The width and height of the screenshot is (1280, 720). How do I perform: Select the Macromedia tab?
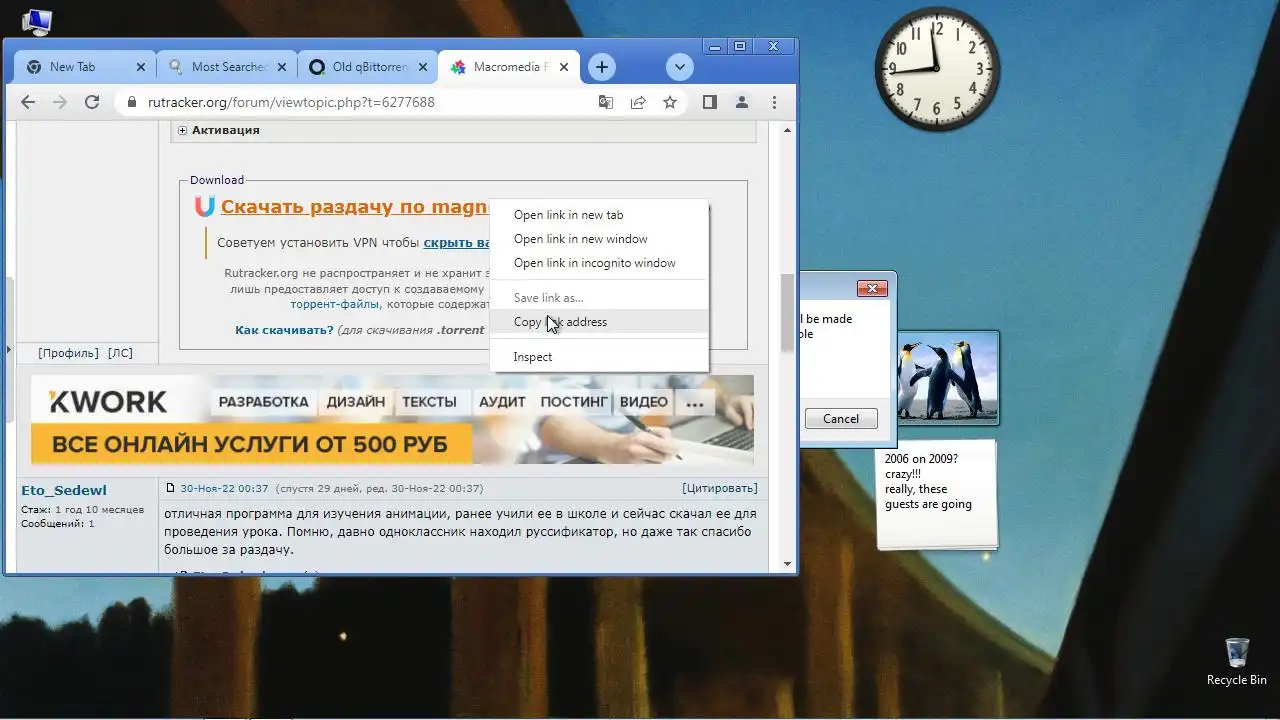tap(510, 67)
